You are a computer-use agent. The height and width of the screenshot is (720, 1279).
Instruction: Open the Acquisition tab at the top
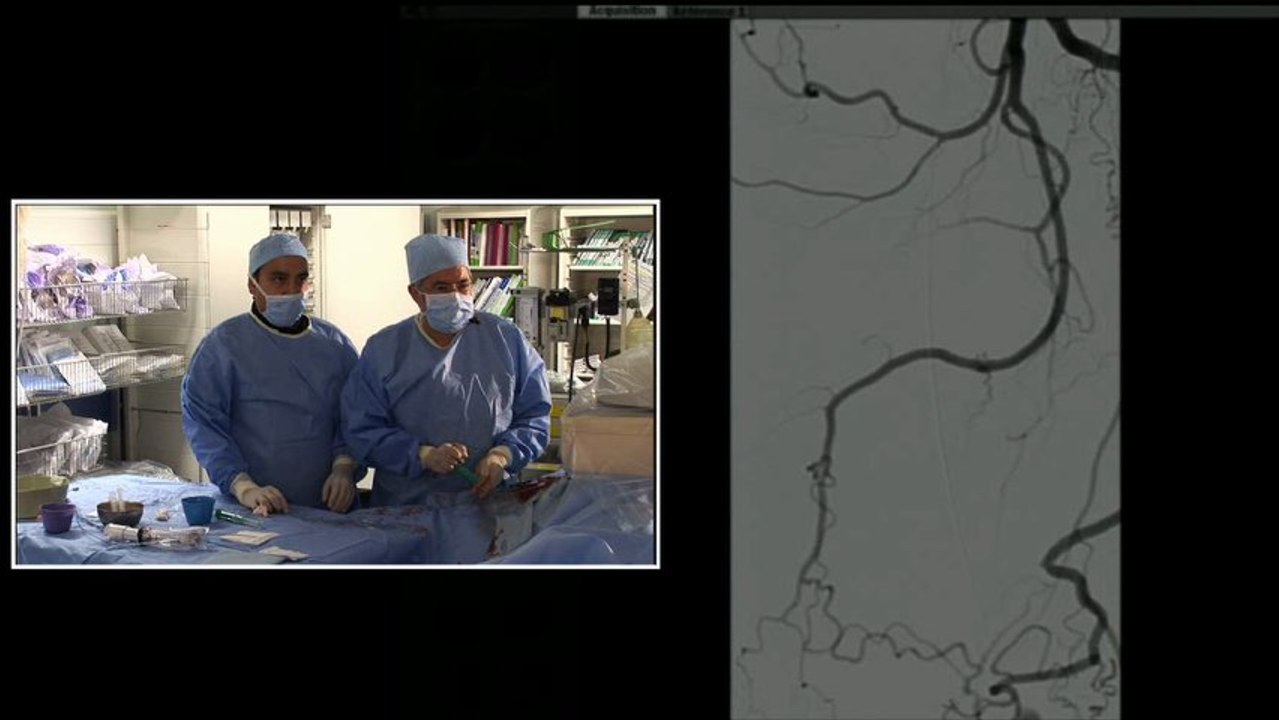click(x=621, y=11)
